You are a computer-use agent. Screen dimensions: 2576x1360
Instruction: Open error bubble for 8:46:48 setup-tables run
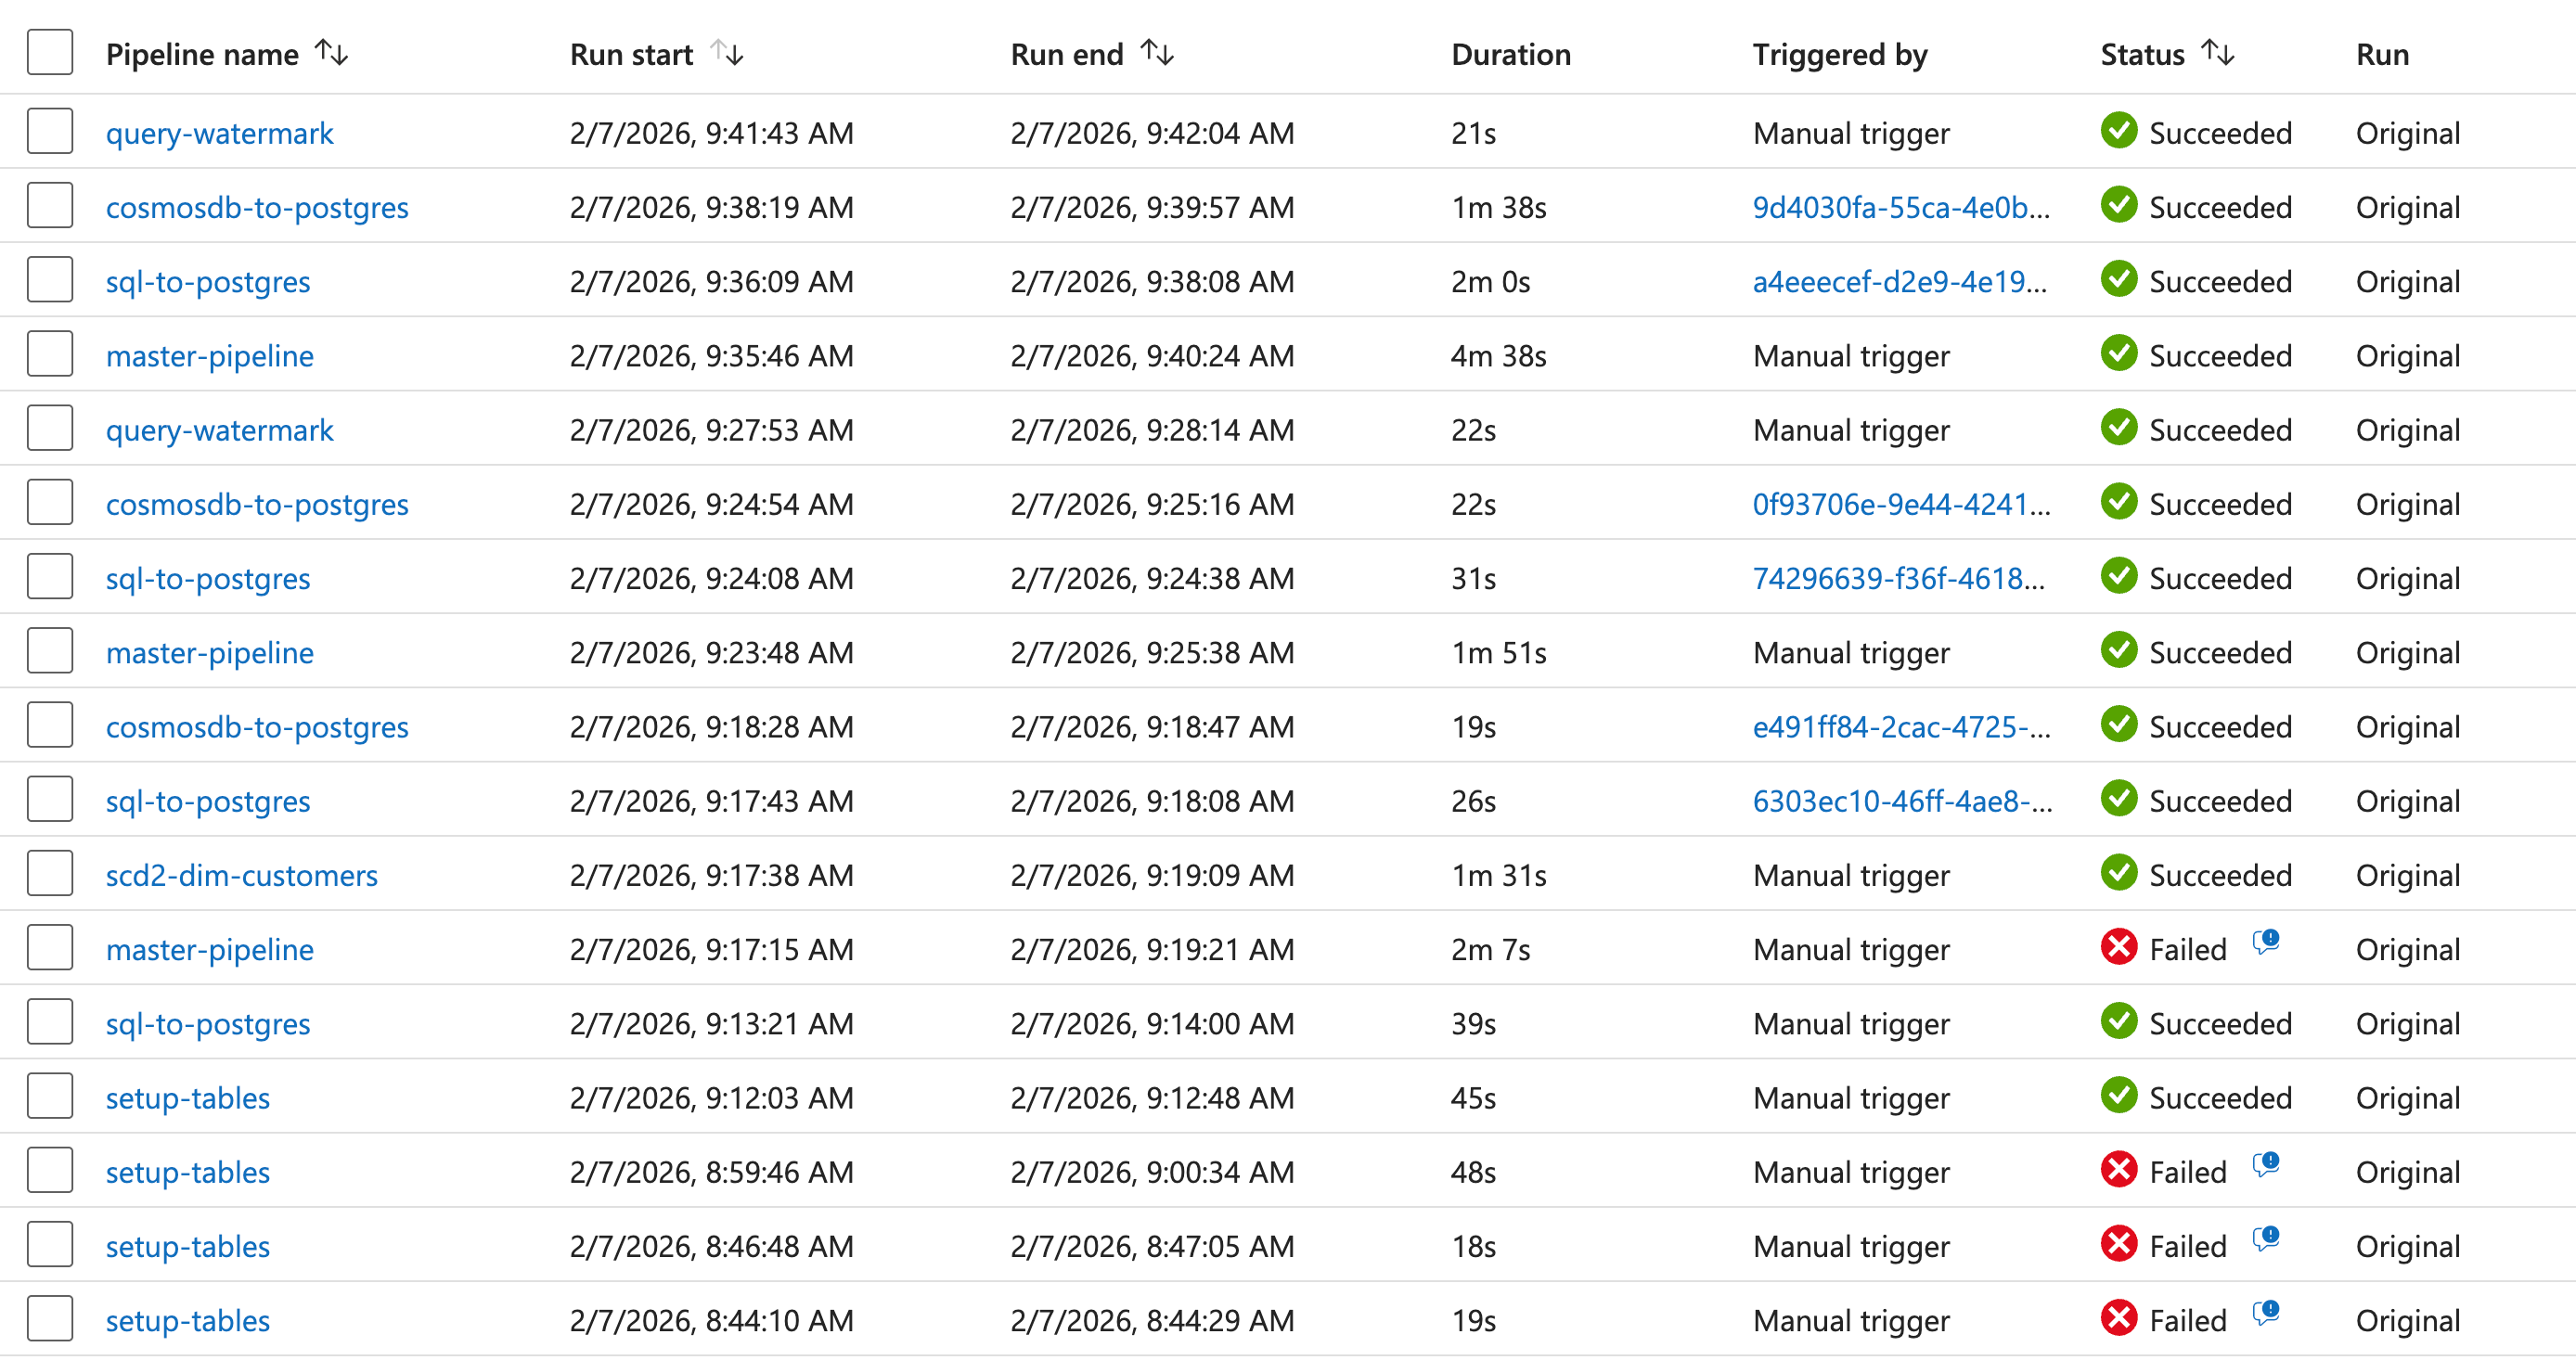(2266, 1238)
